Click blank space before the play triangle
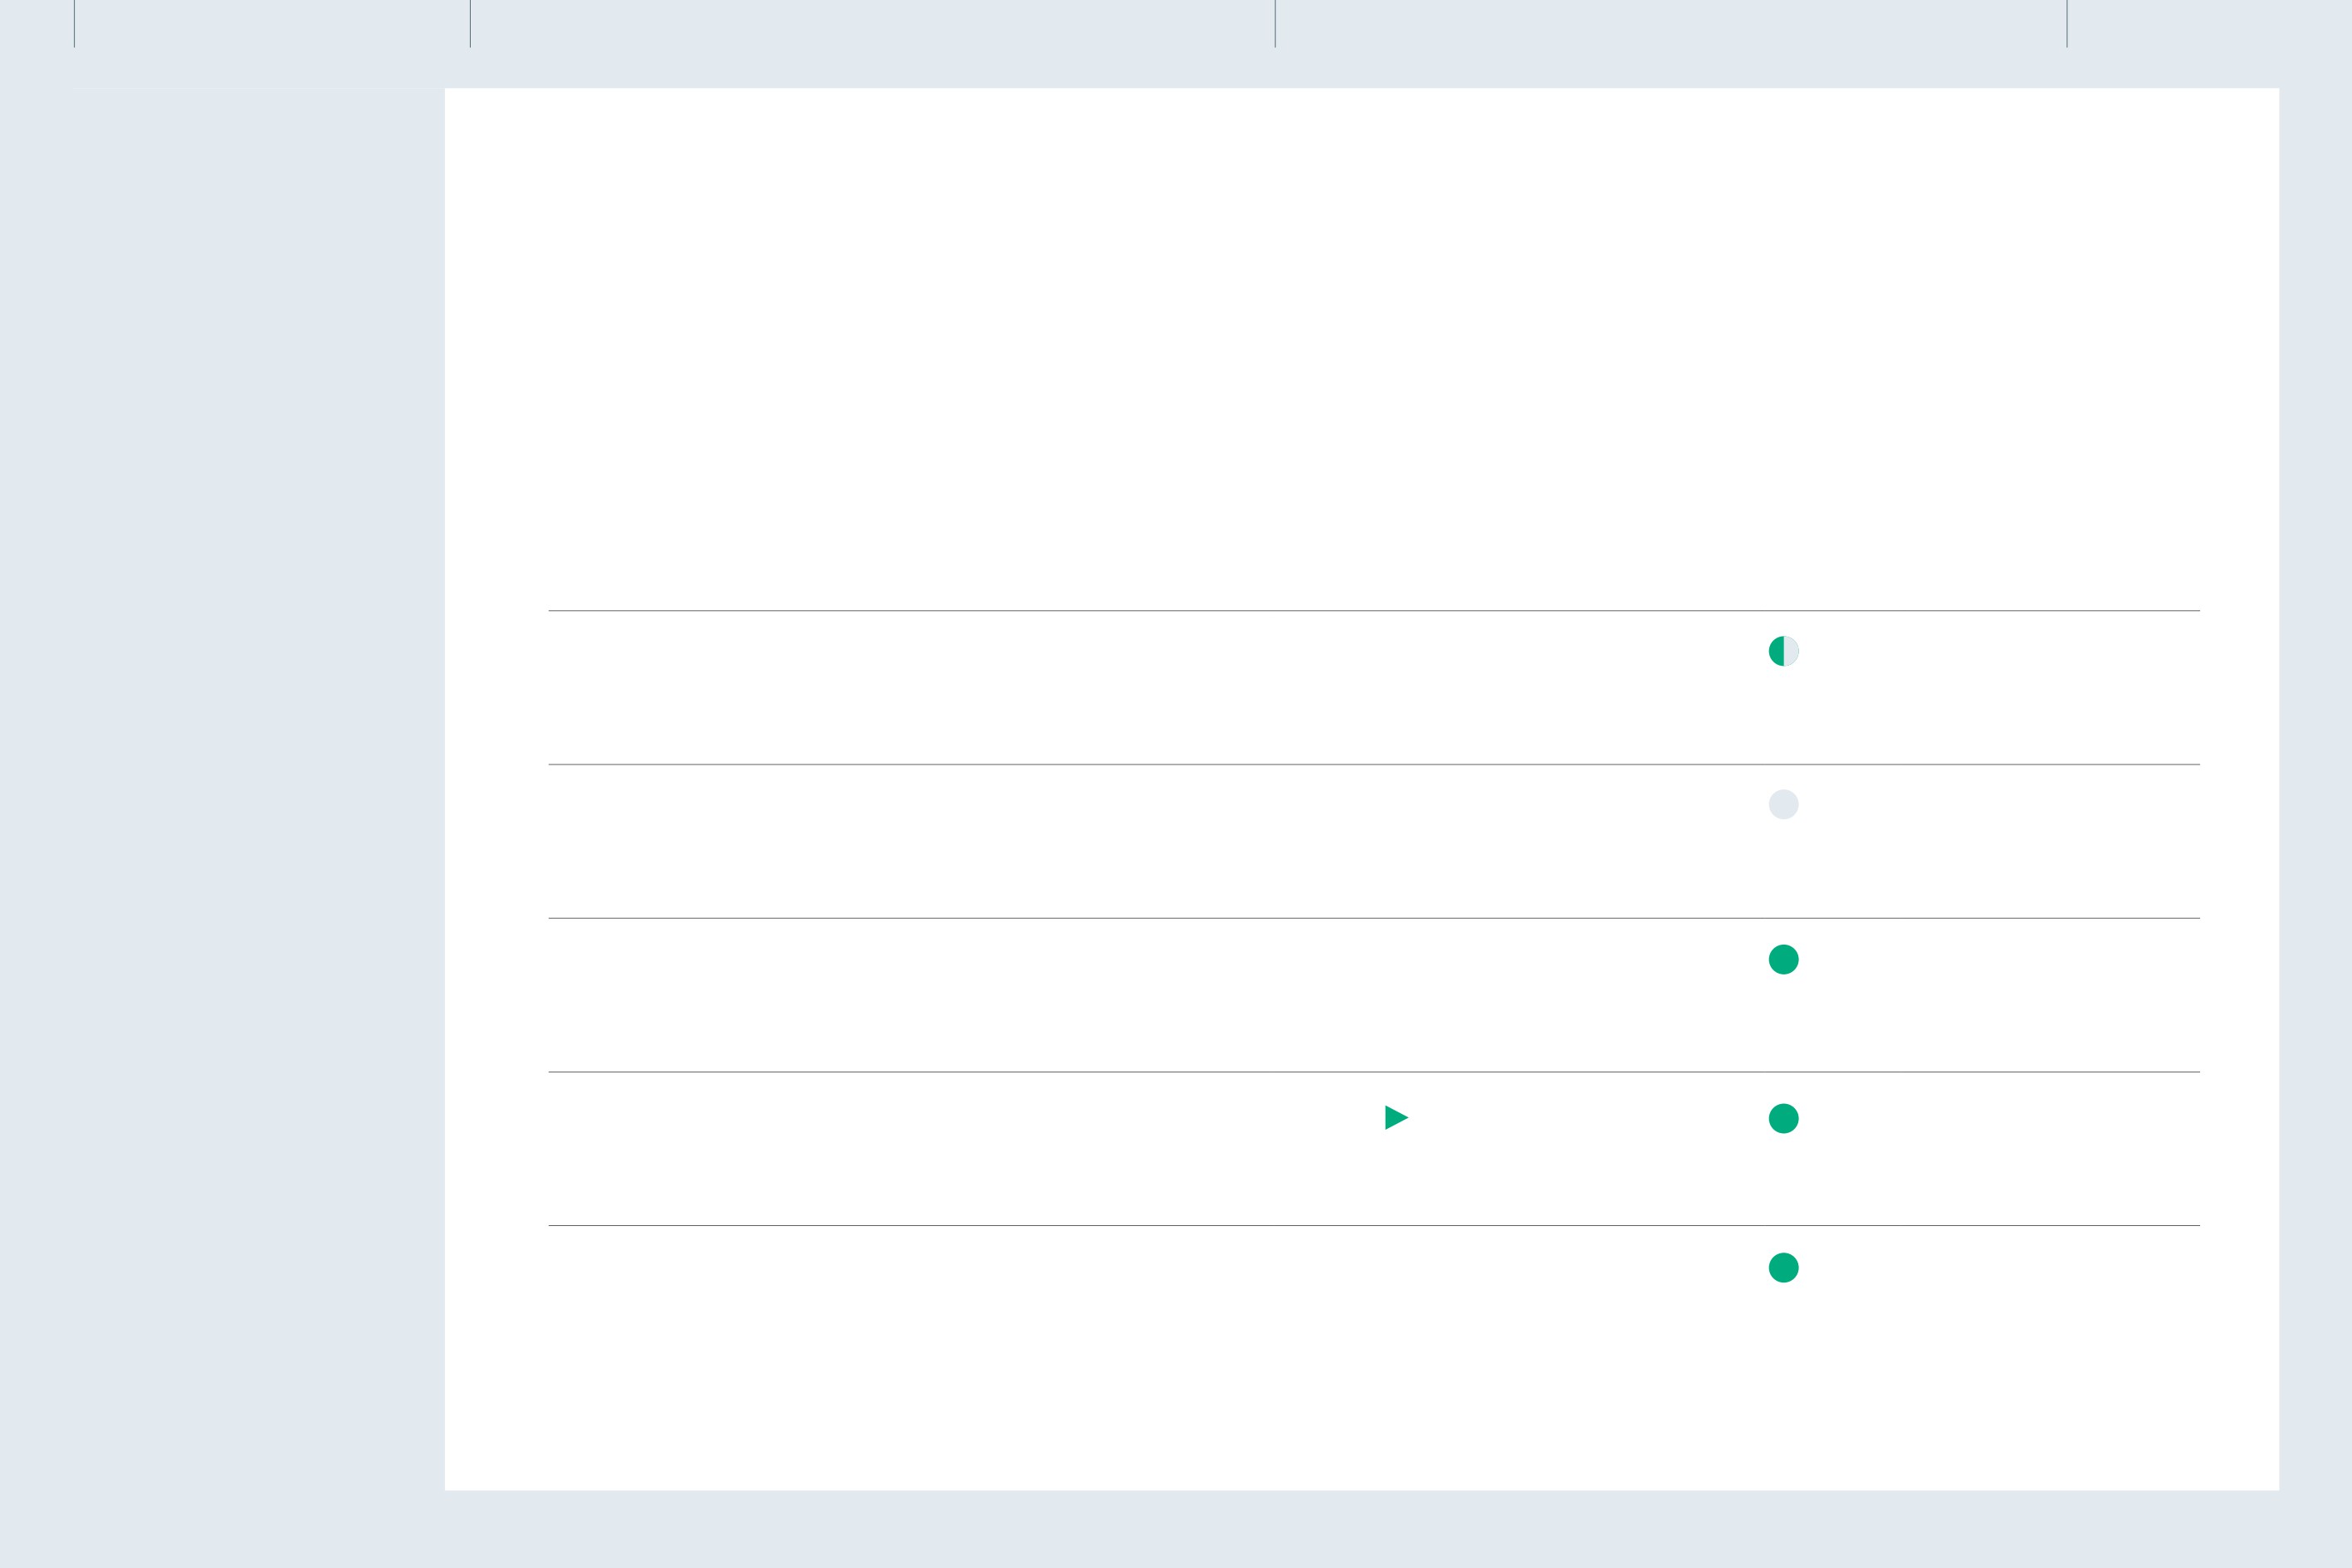 click(x=960, y=1148)
